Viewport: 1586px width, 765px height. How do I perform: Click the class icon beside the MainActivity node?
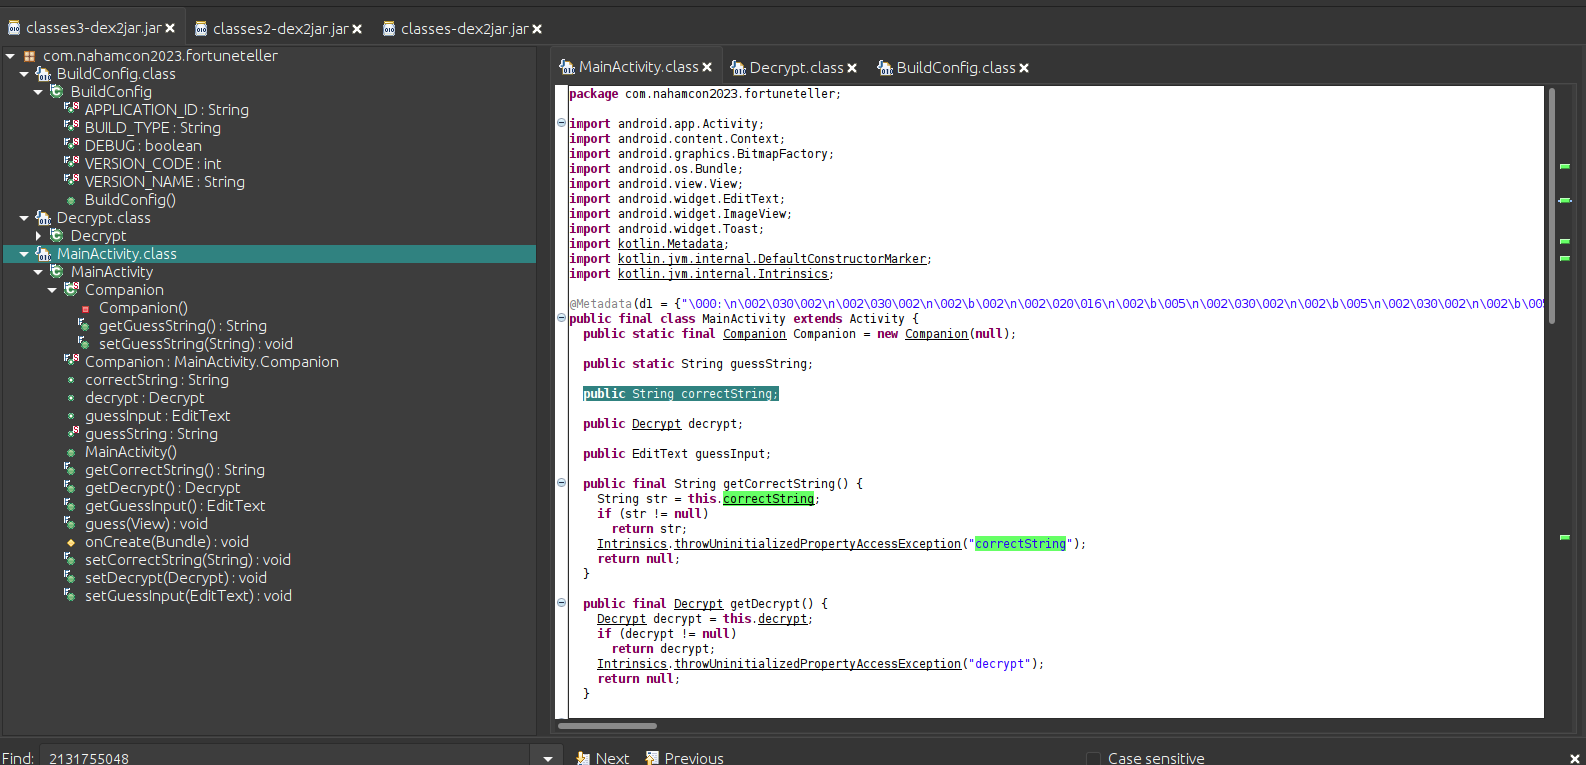57,272
